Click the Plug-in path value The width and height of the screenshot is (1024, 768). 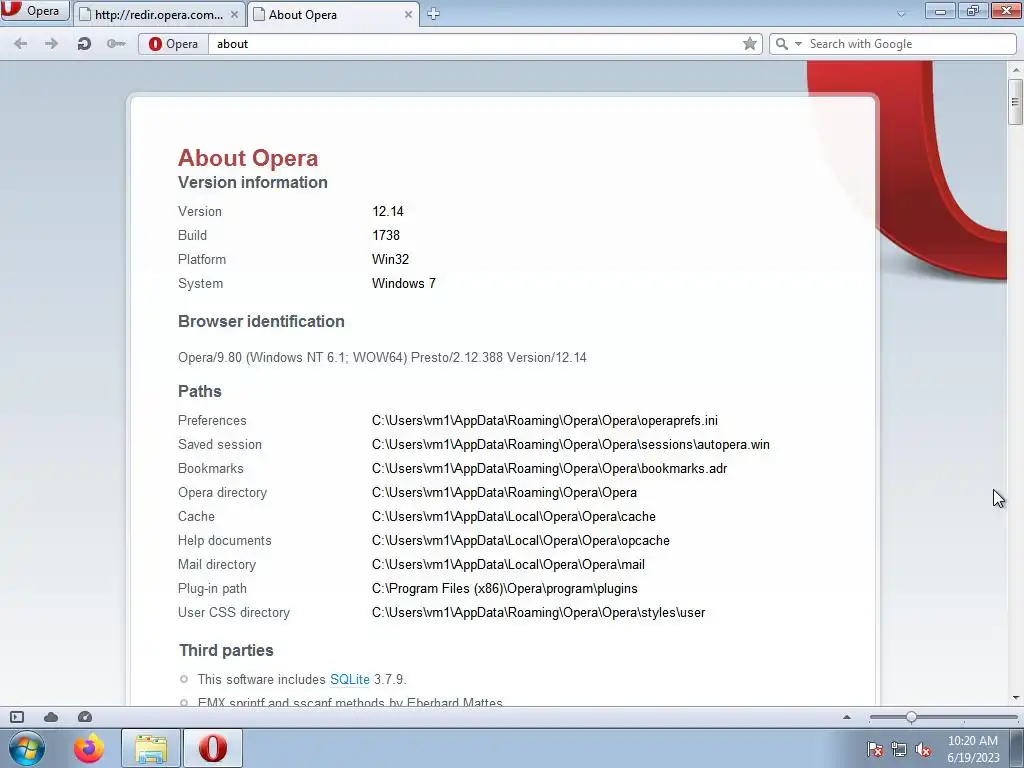(x=504, y=588)
